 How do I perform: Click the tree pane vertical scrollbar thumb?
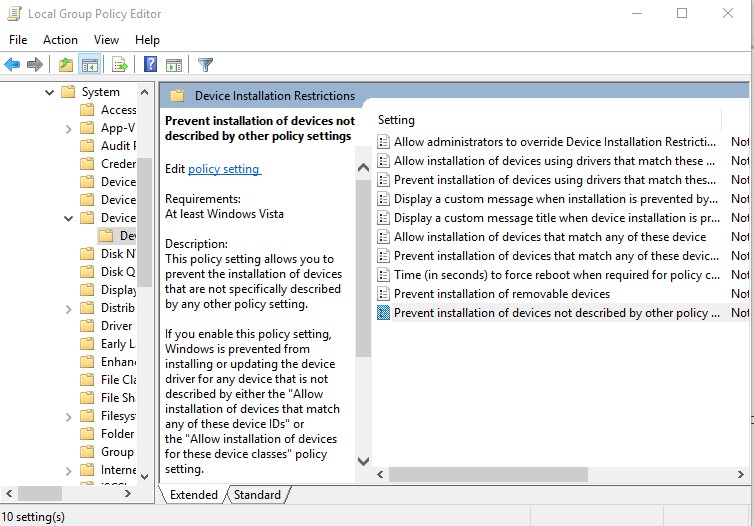[144, 222]
